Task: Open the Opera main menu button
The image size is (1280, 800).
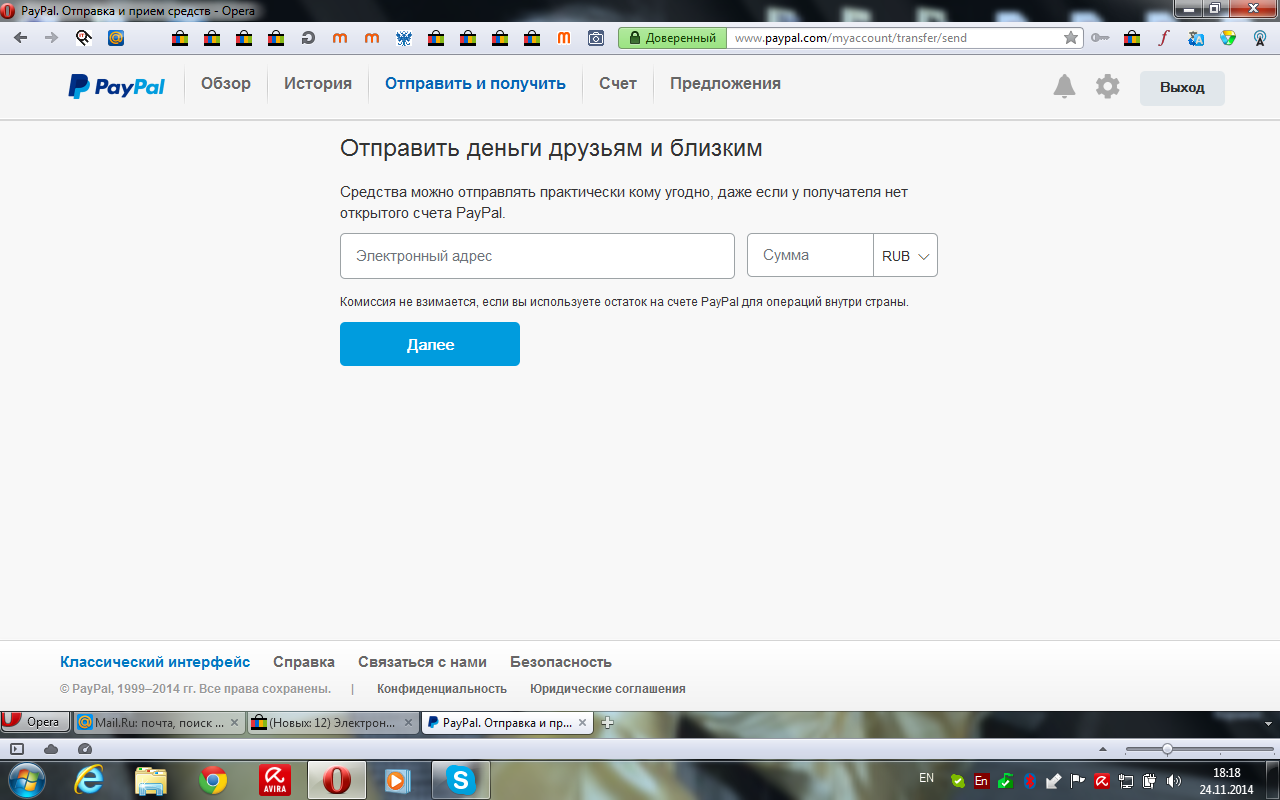Action: (36, 722)
